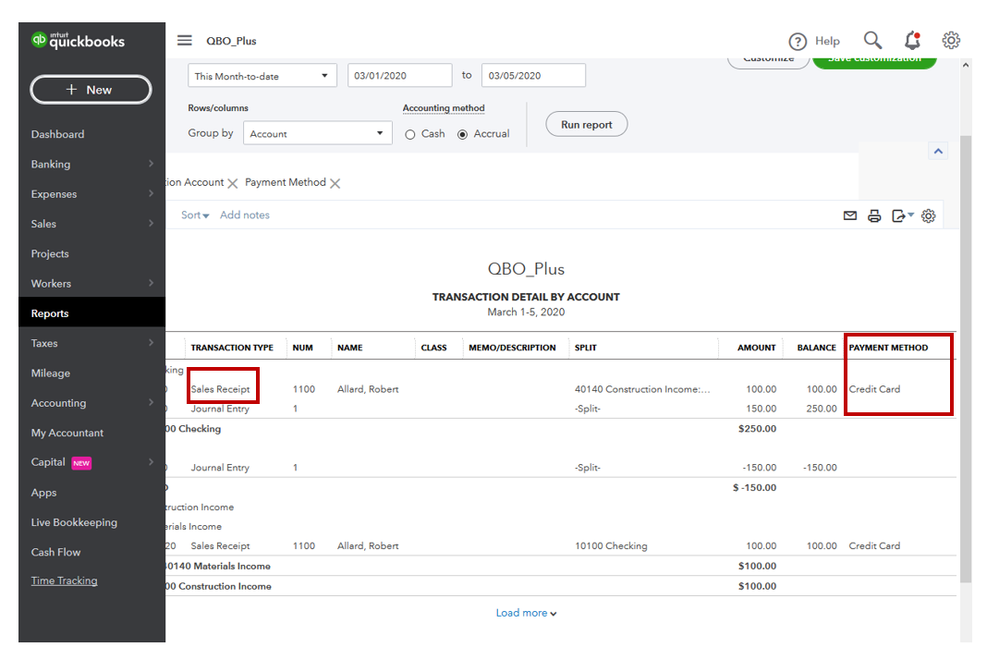Click the Save customization button

(874, 62)
